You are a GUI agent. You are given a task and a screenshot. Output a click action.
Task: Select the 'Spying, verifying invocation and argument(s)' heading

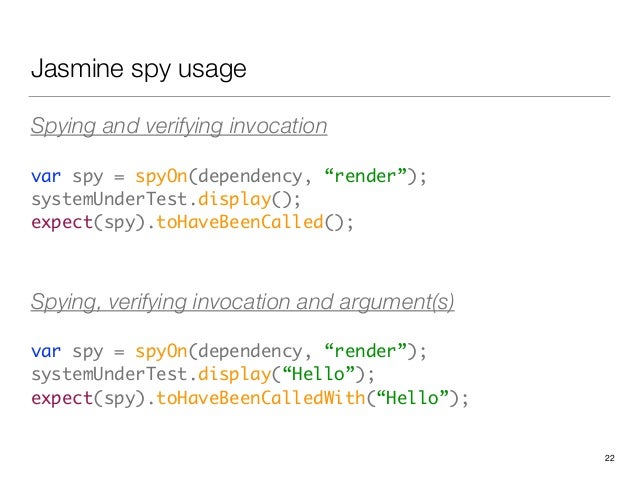(243, 302)
